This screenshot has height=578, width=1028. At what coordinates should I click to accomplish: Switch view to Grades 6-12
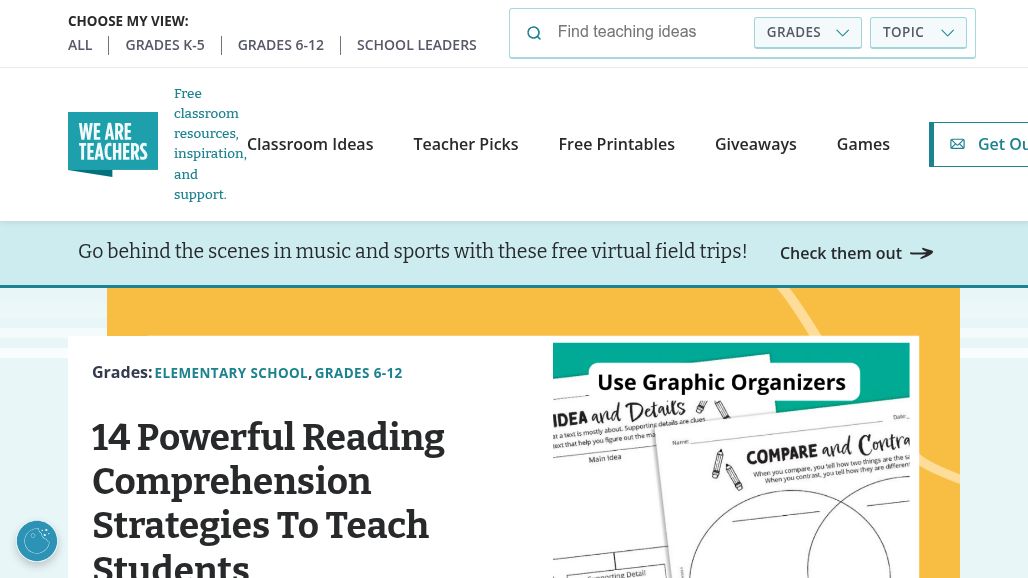tap(281, 45)
